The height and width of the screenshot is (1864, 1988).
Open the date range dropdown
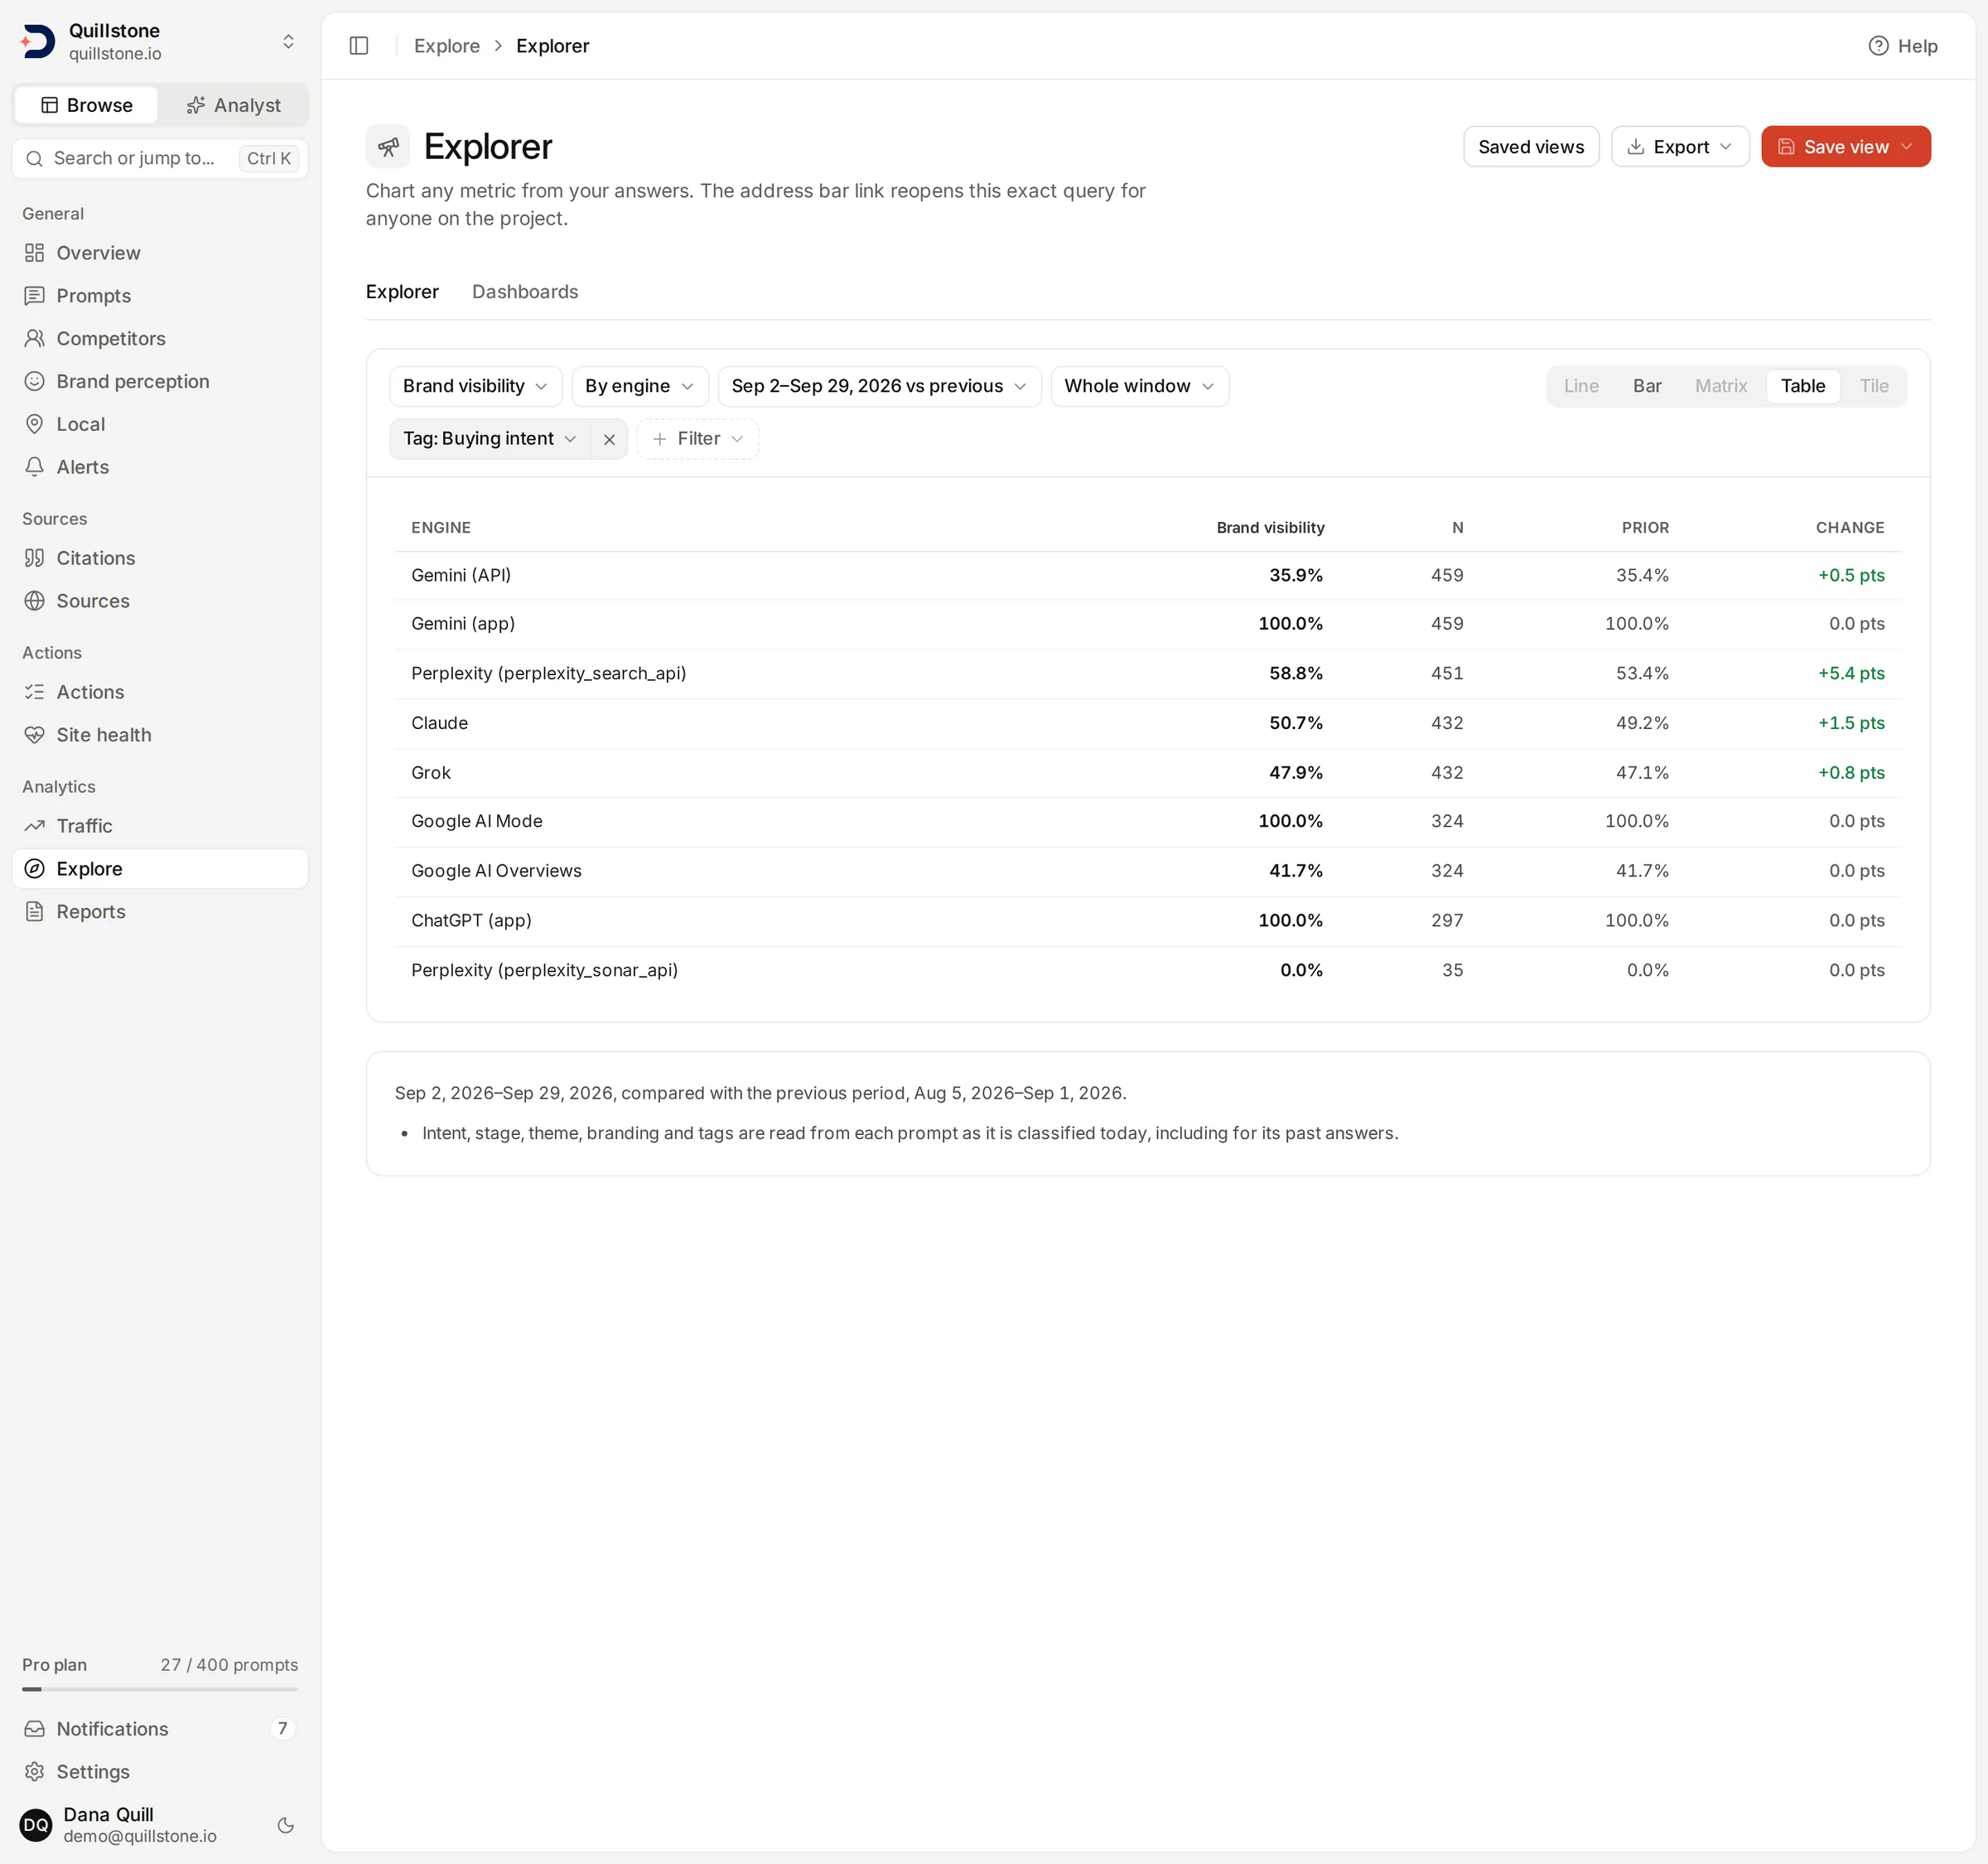point(880,387)
